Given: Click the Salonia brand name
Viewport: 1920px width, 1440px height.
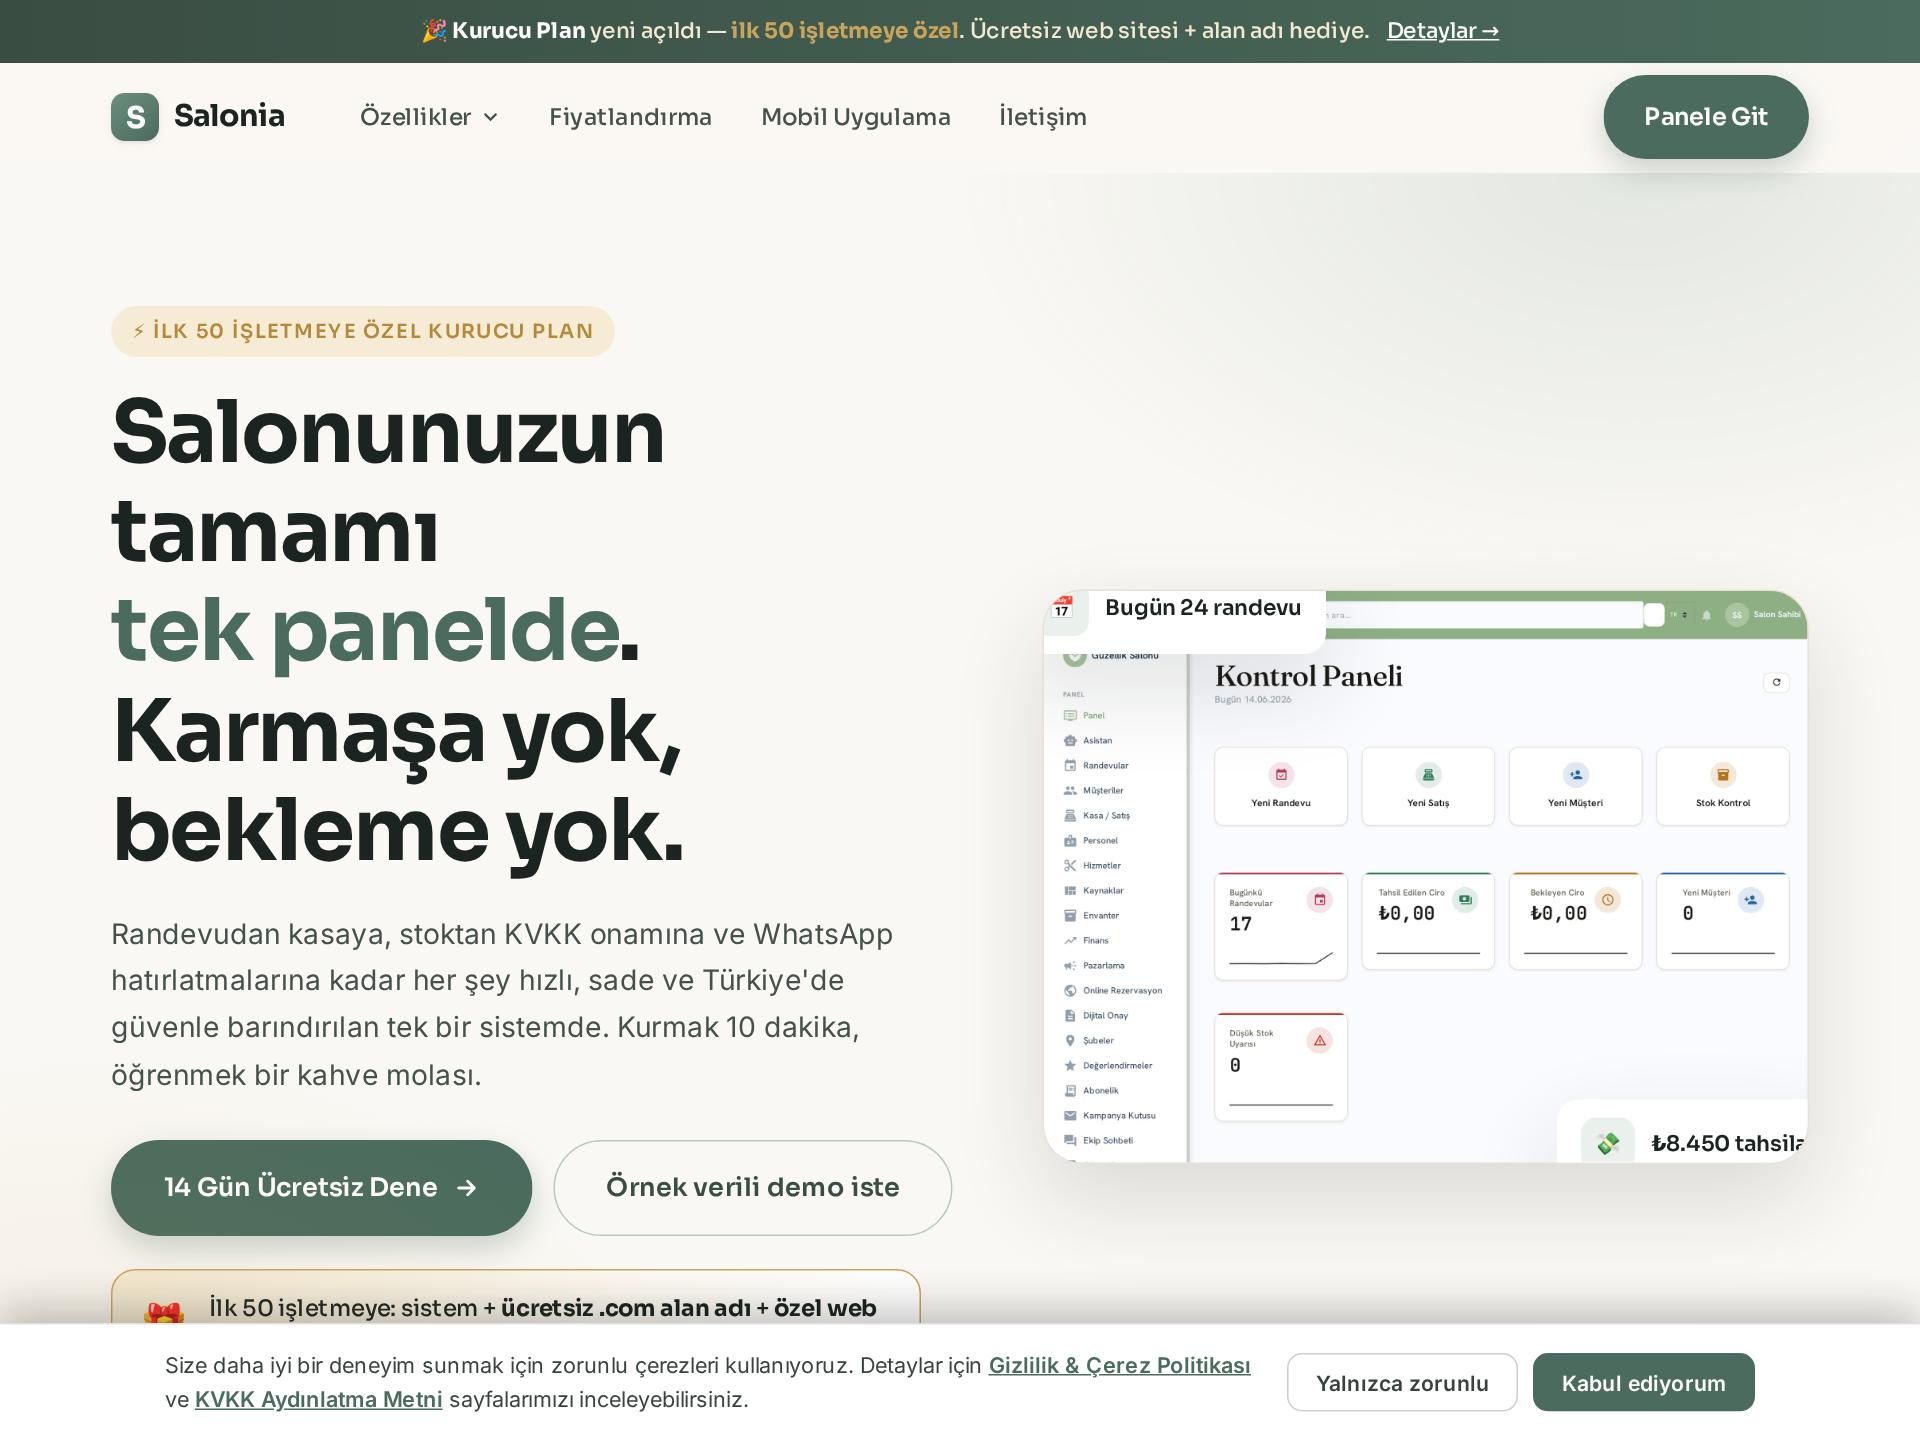Looking at the screenshot, I should (229, 116).
